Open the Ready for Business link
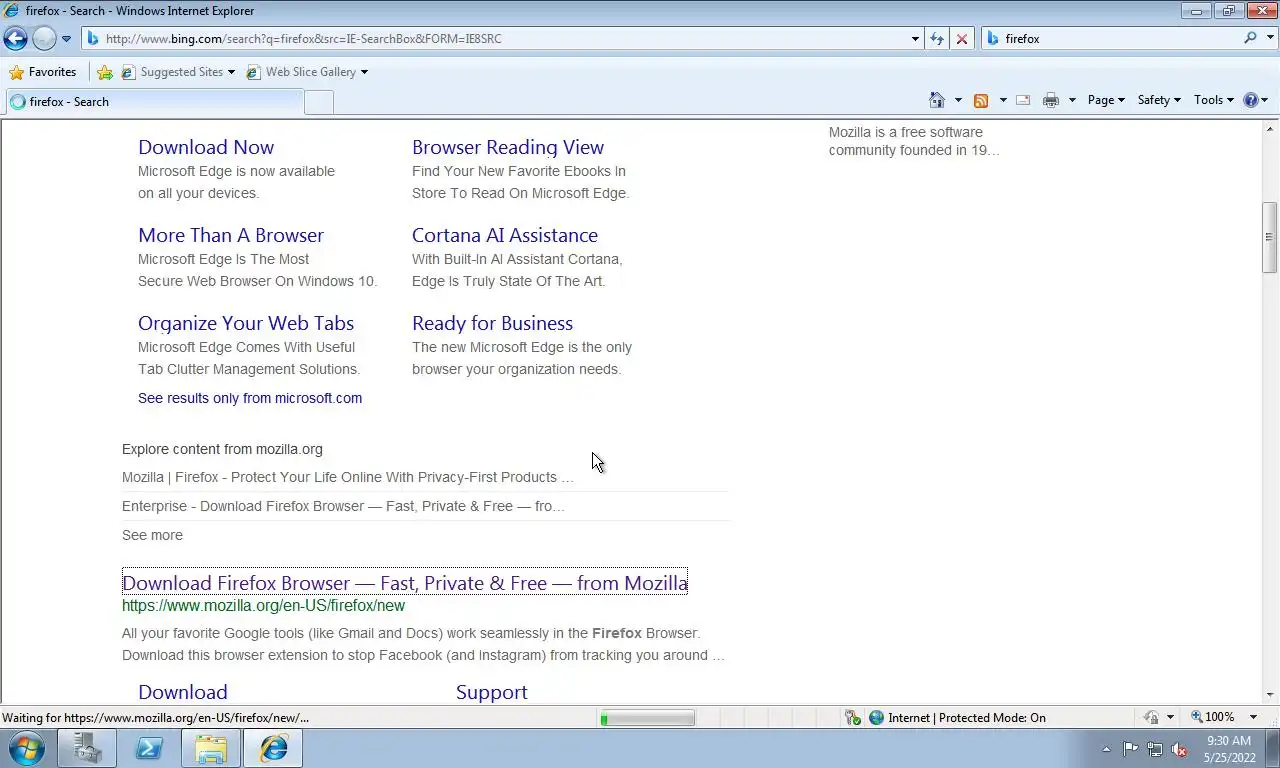1280x768 pixels. point(492,323)
